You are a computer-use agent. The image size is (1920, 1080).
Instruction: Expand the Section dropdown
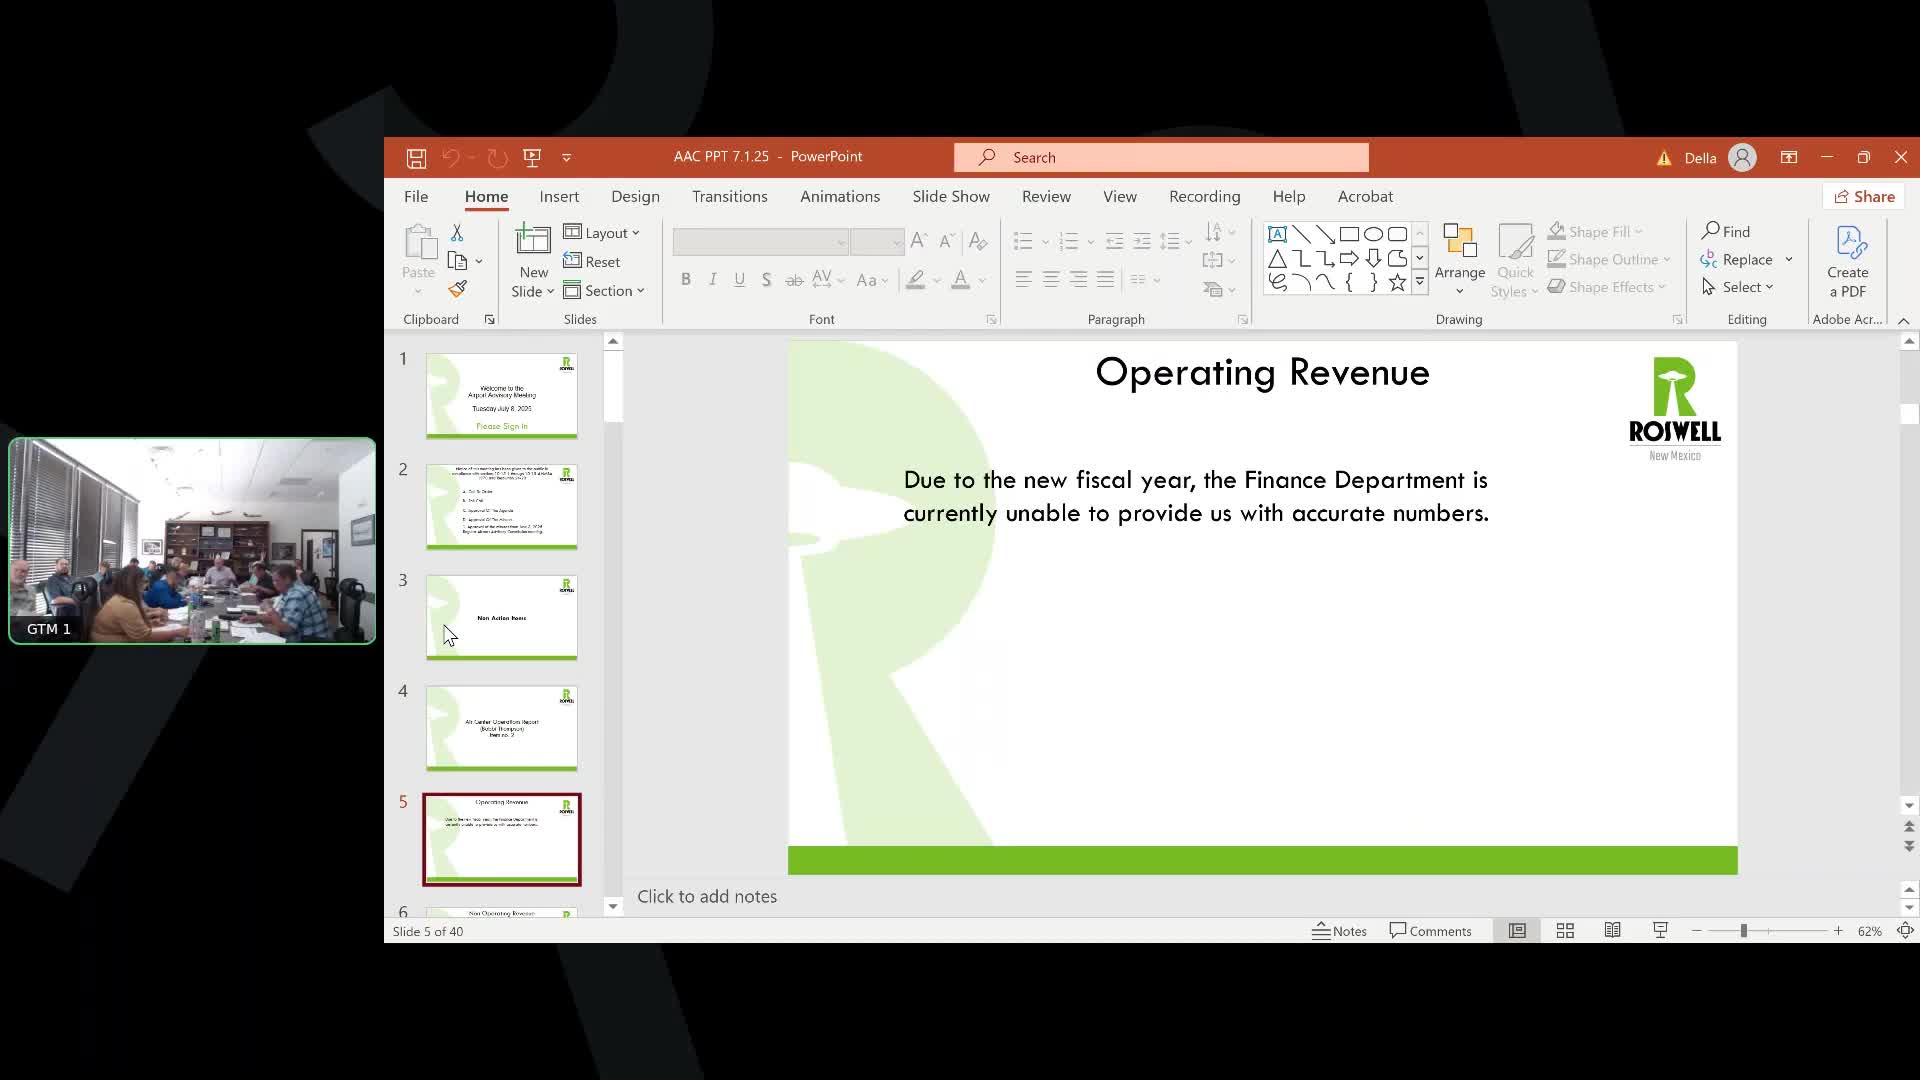(x=604, y=291)
